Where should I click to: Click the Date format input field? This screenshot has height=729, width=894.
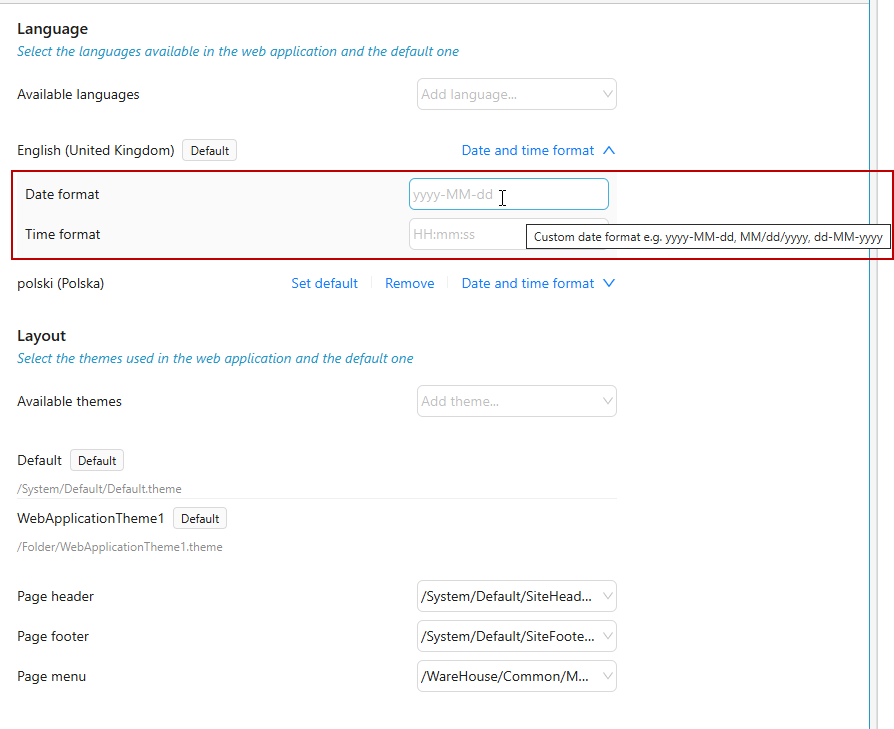509,194
